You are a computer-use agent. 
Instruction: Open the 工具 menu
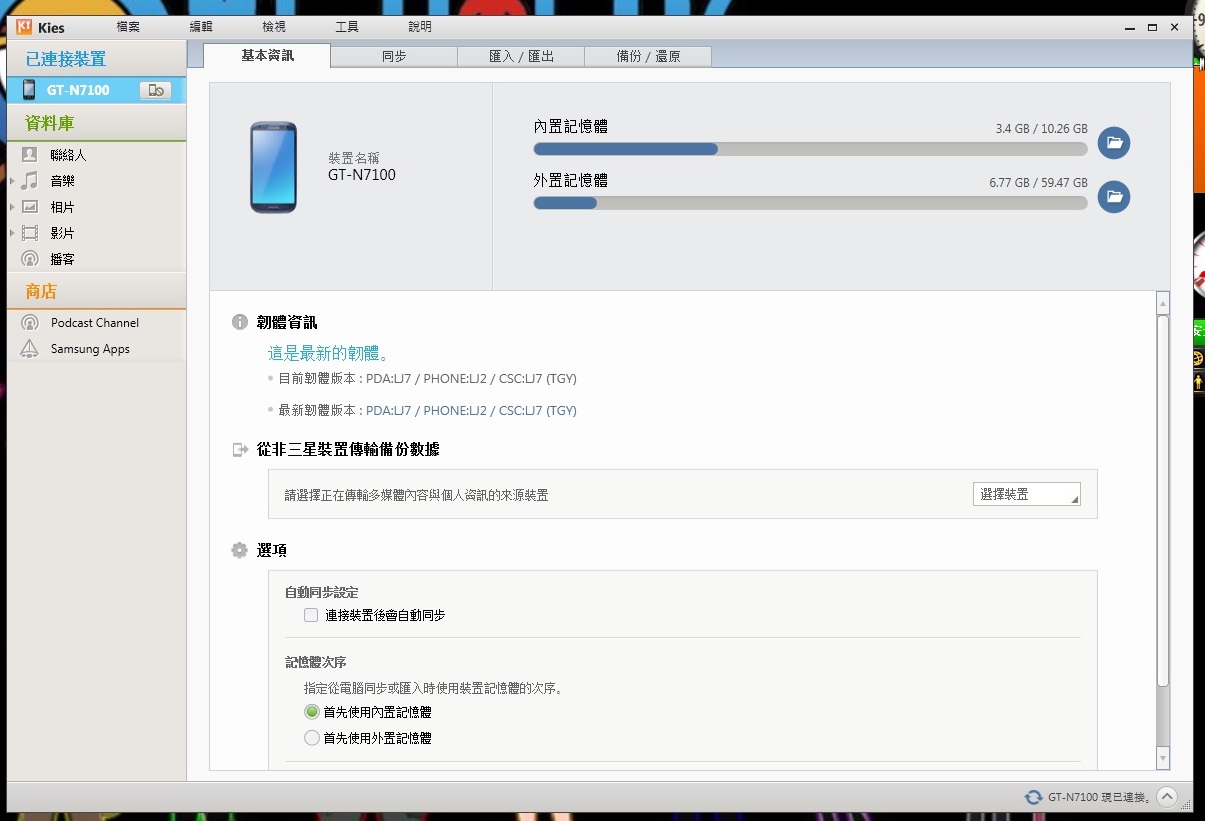(347, 27)
